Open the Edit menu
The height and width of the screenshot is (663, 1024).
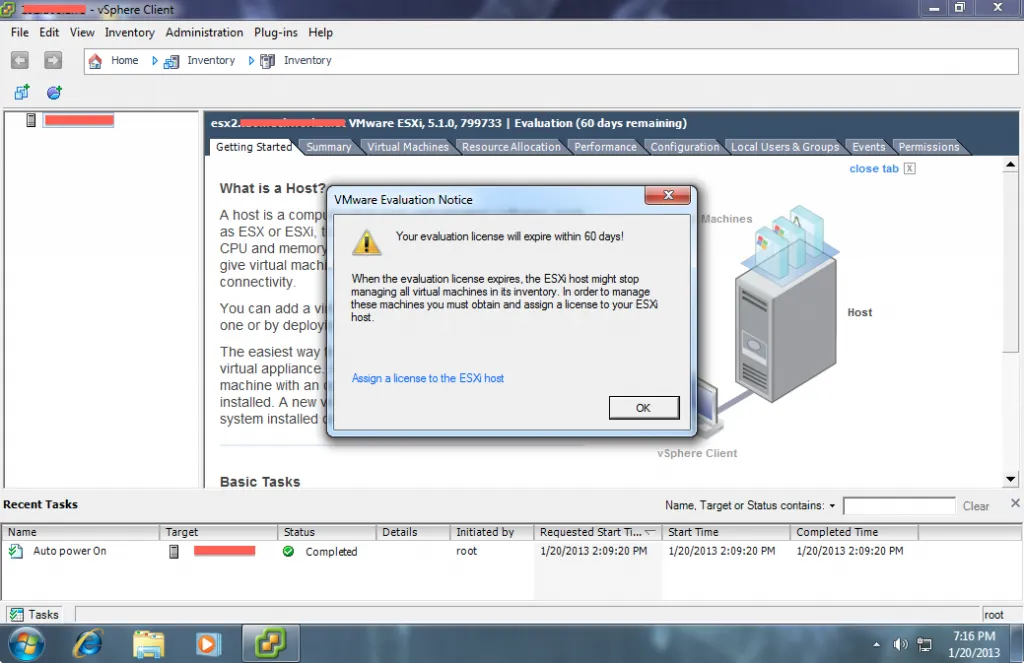(49, 33)
